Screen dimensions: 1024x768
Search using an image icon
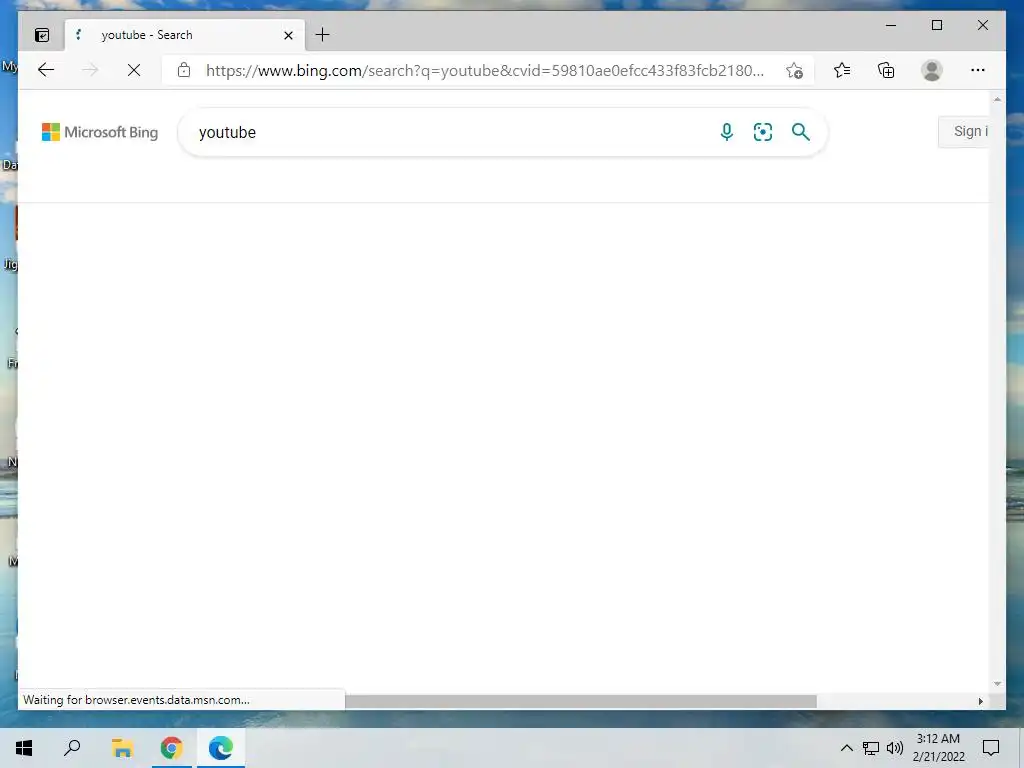pos(763,132)
